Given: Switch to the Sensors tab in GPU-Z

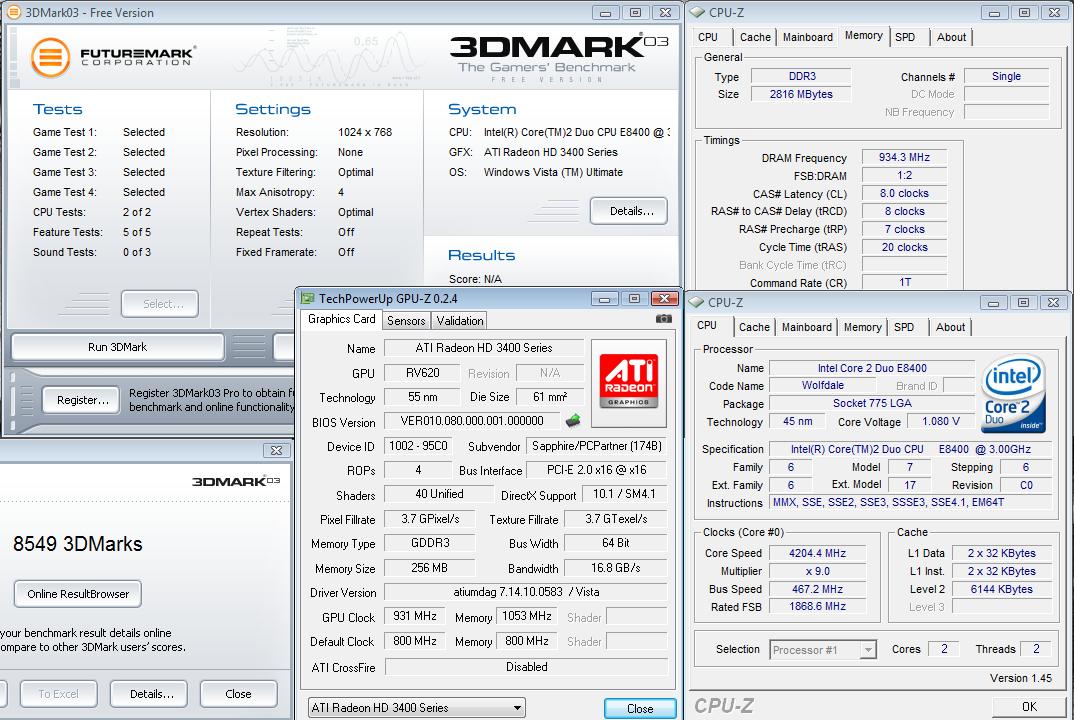Looking at the screenshot, I should point(405,321).
